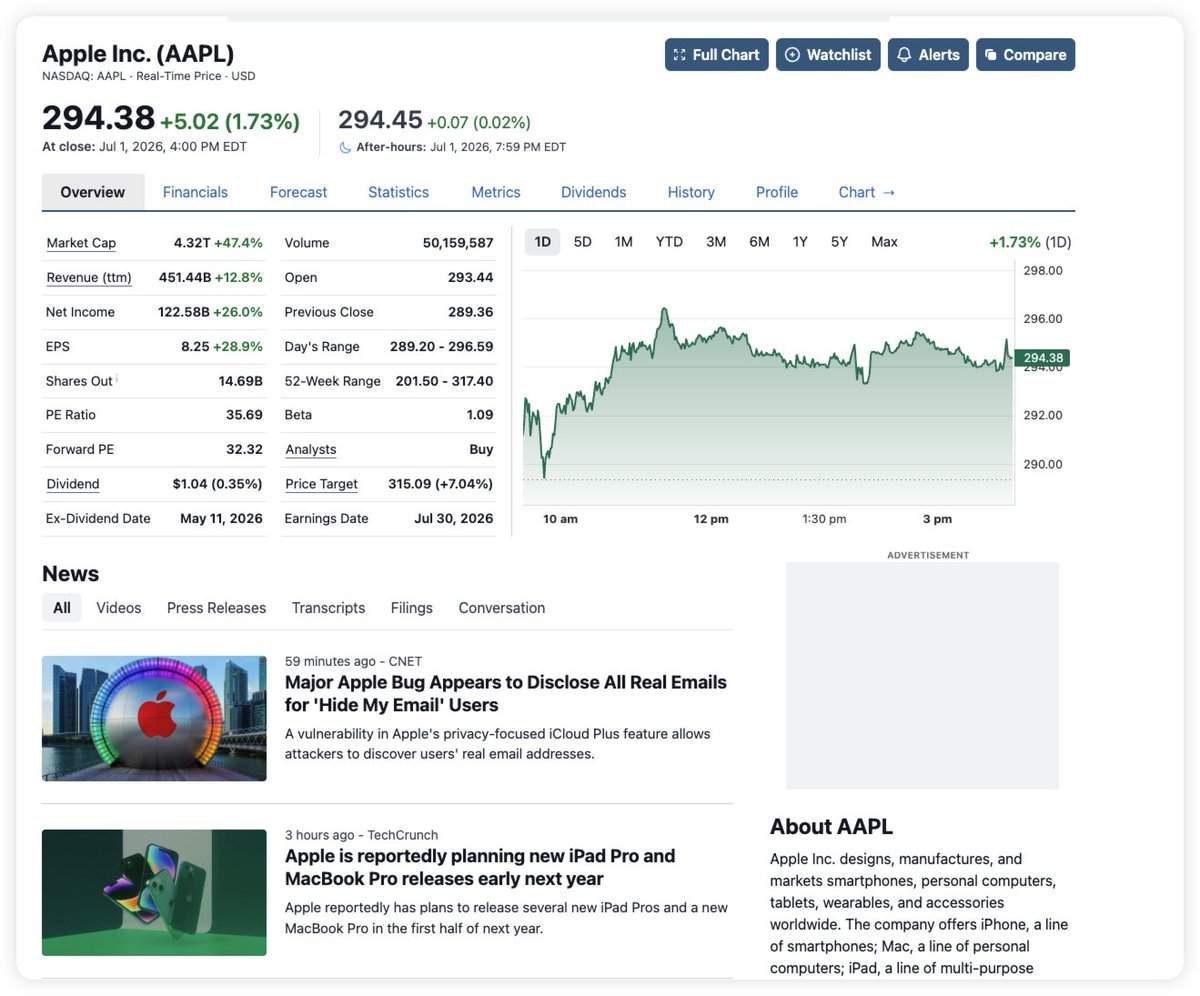Filter news by Videos
The image size is (1200, 996).
[118, 608]
